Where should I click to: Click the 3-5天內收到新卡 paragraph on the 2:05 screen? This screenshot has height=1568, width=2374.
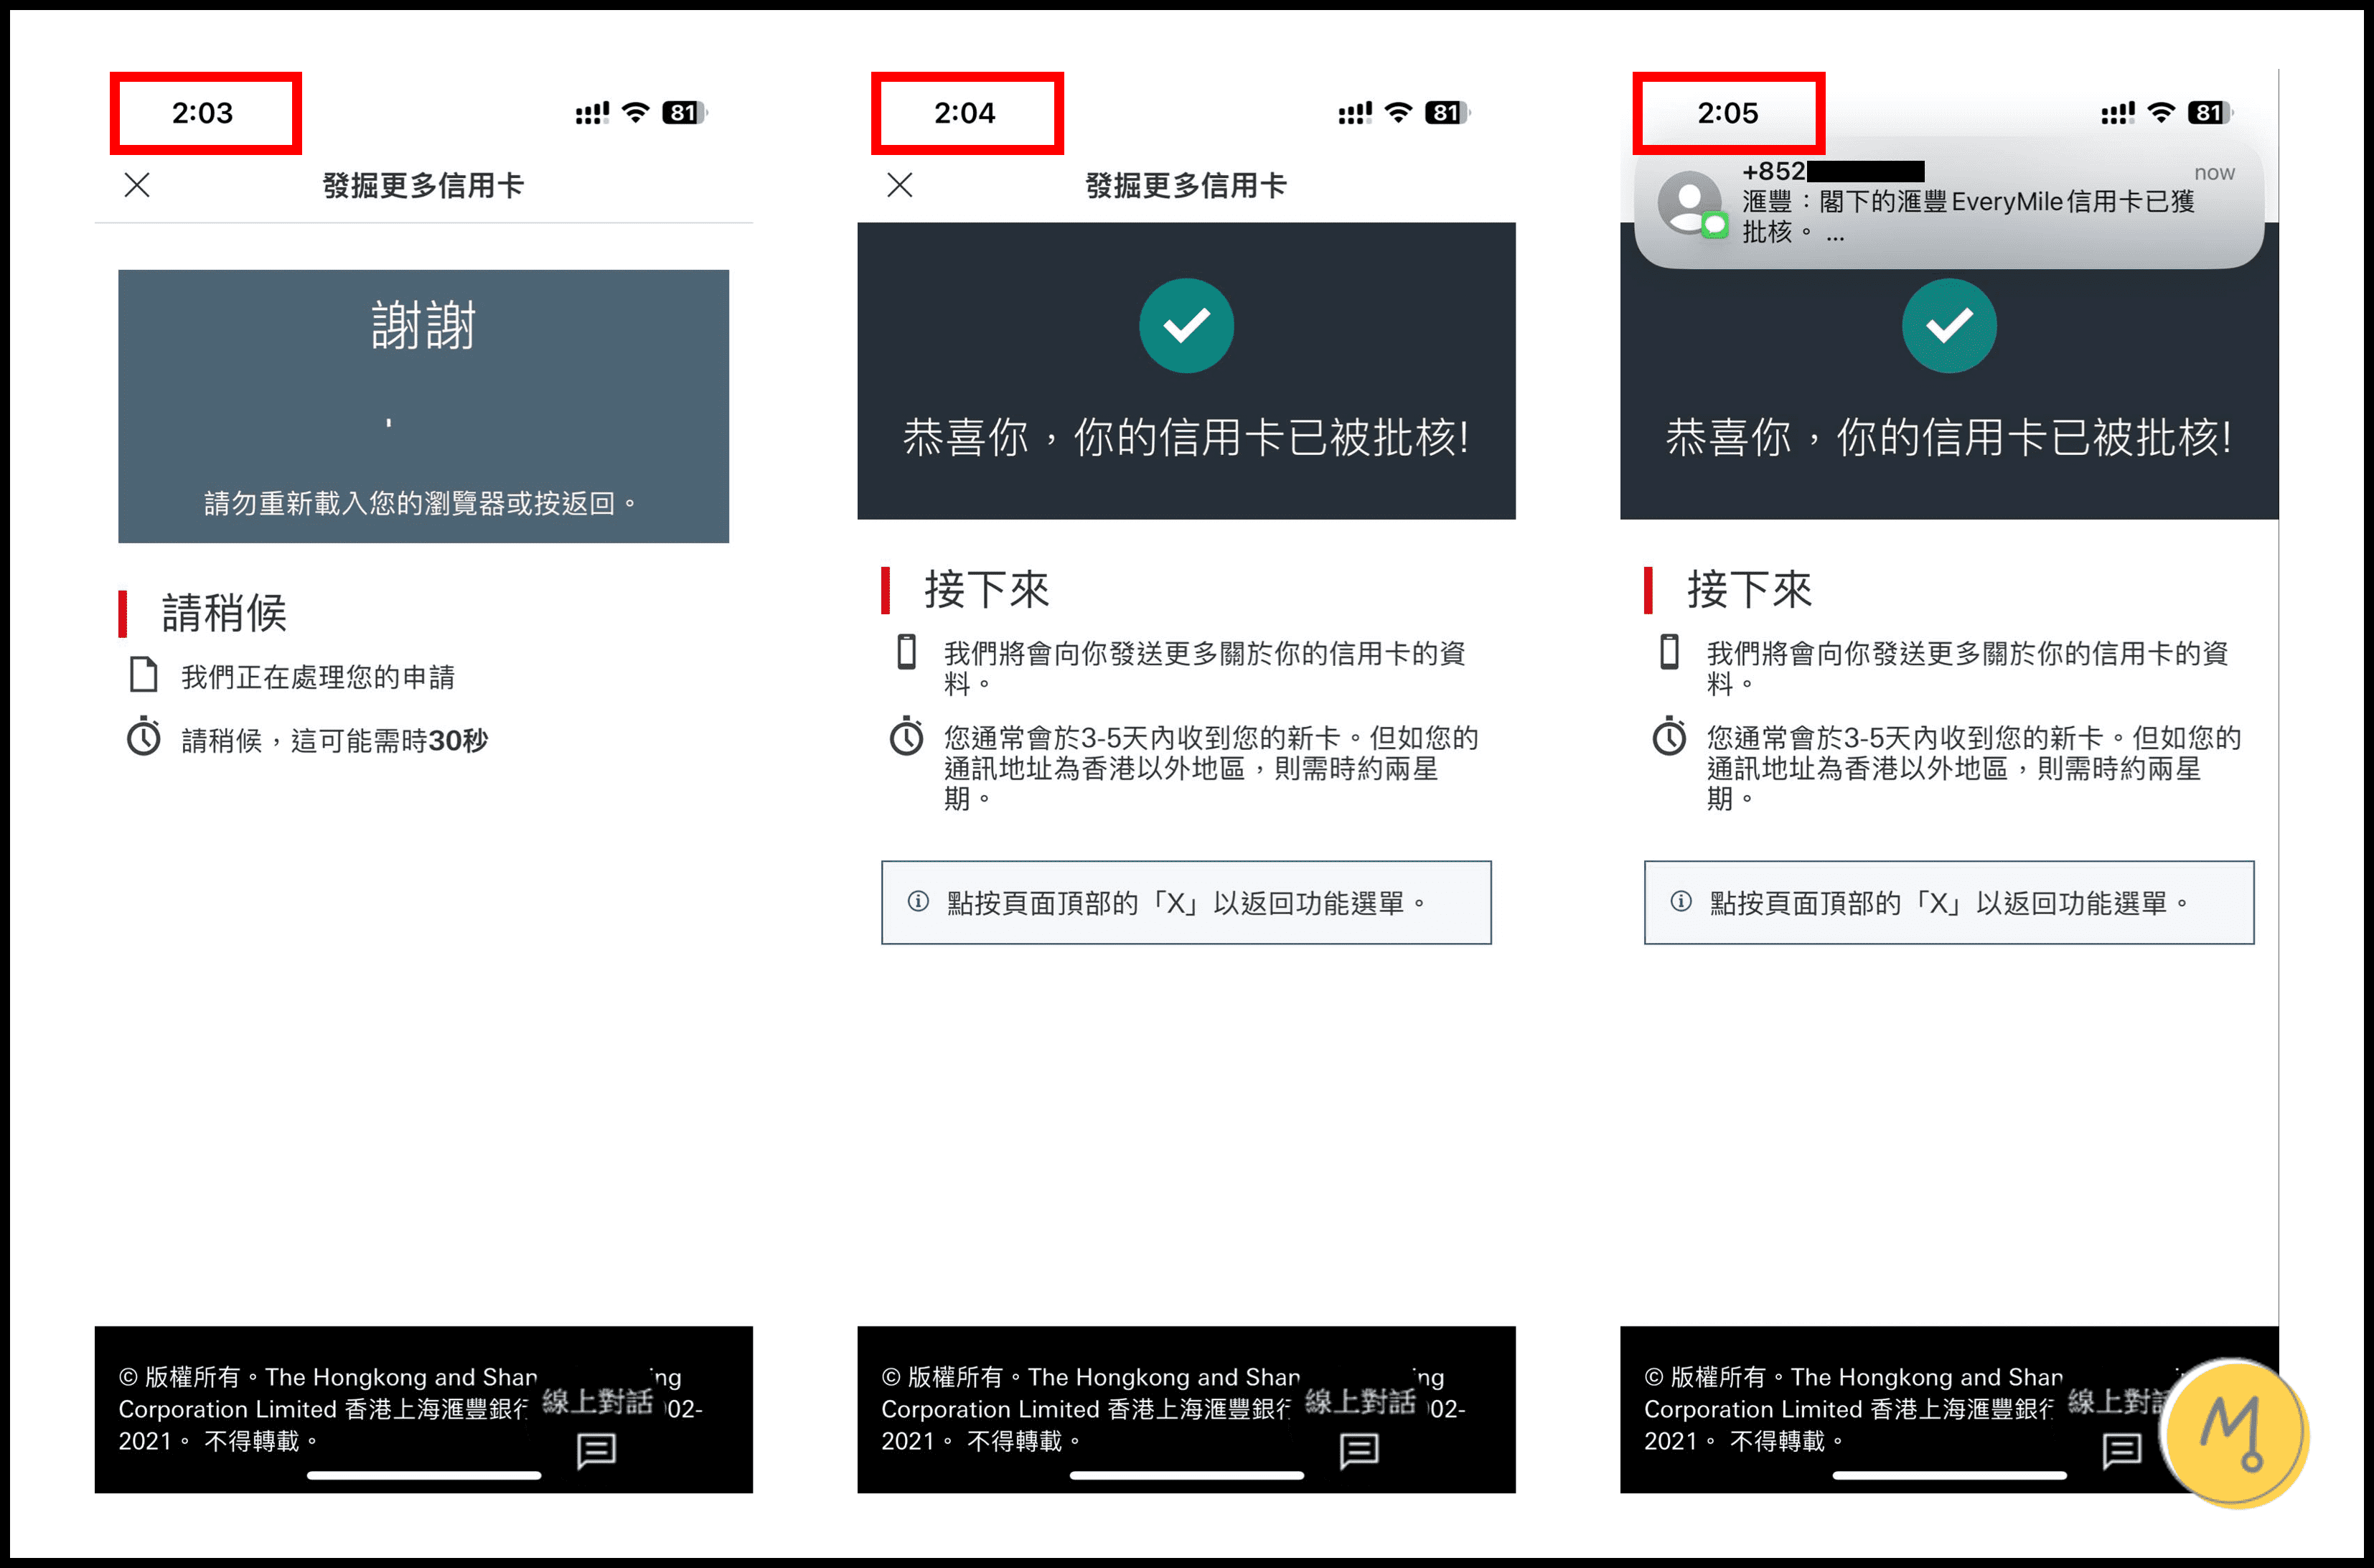click(1974, 768)
